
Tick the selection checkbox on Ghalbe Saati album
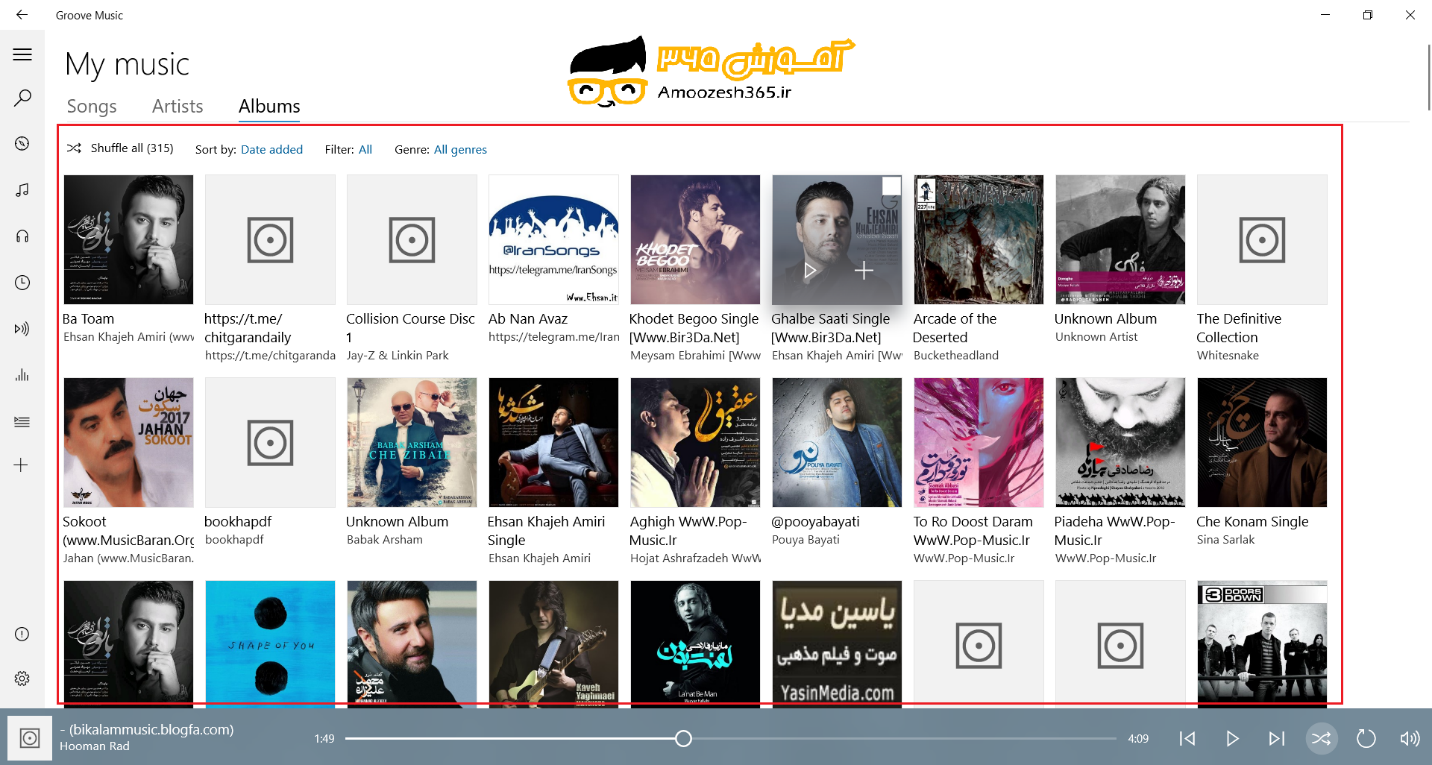click(892, 186)
